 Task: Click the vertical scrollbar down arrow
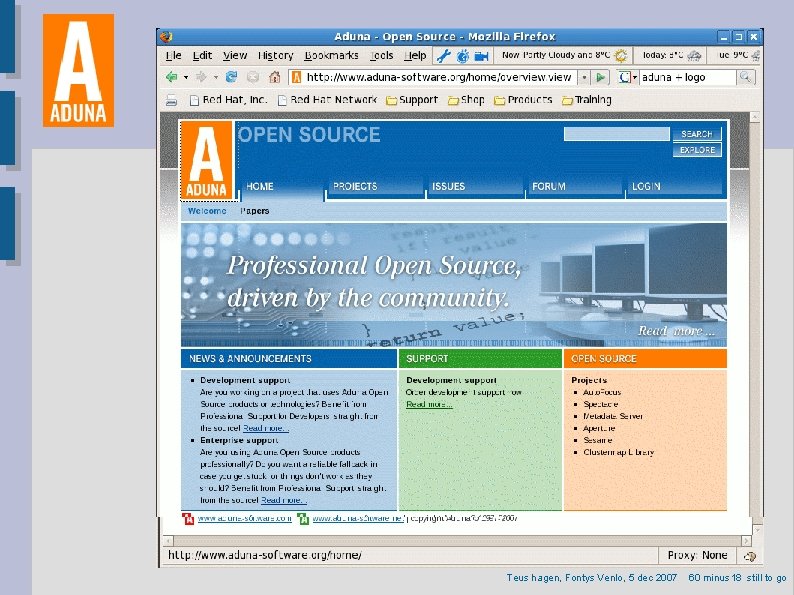coord(757,530)
